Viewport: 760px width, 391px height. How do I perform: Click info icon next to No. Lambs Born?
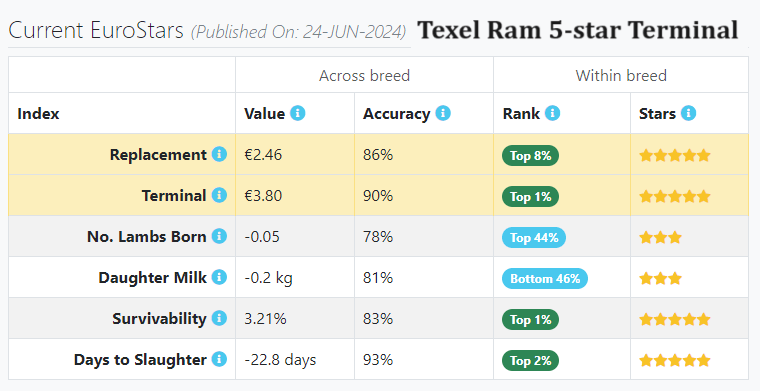click(x=219, y=236)
